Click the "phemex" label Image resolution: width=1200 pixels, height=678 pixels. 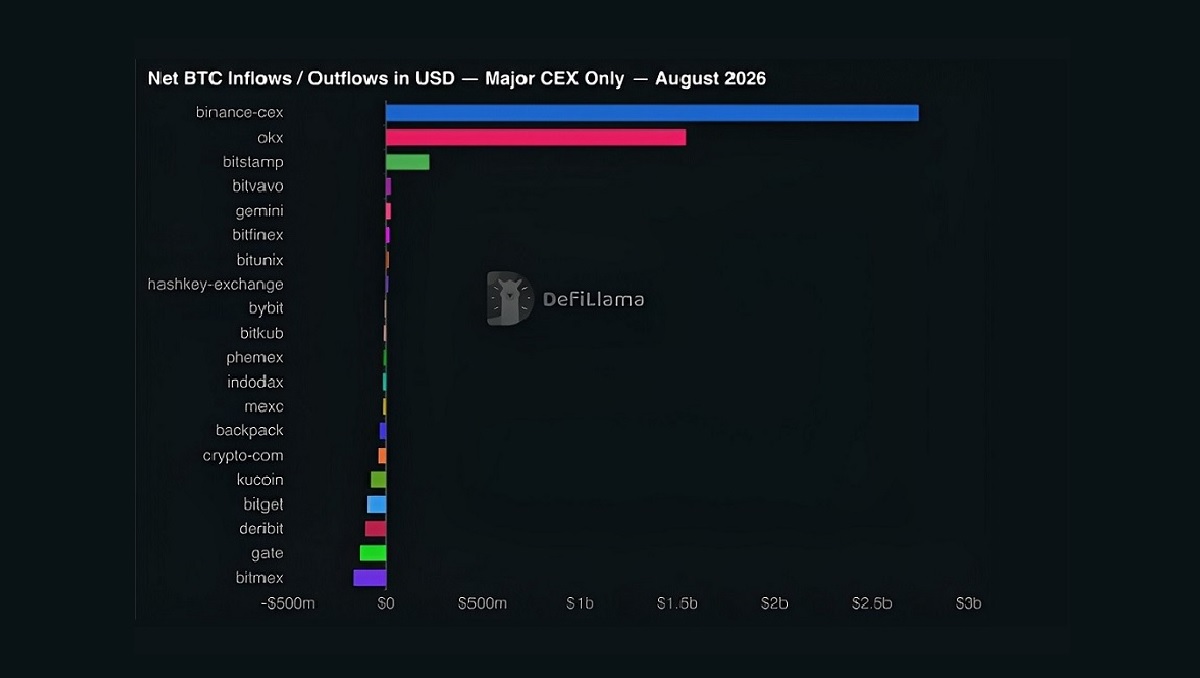pyautogui.click(x=255, y=358)
